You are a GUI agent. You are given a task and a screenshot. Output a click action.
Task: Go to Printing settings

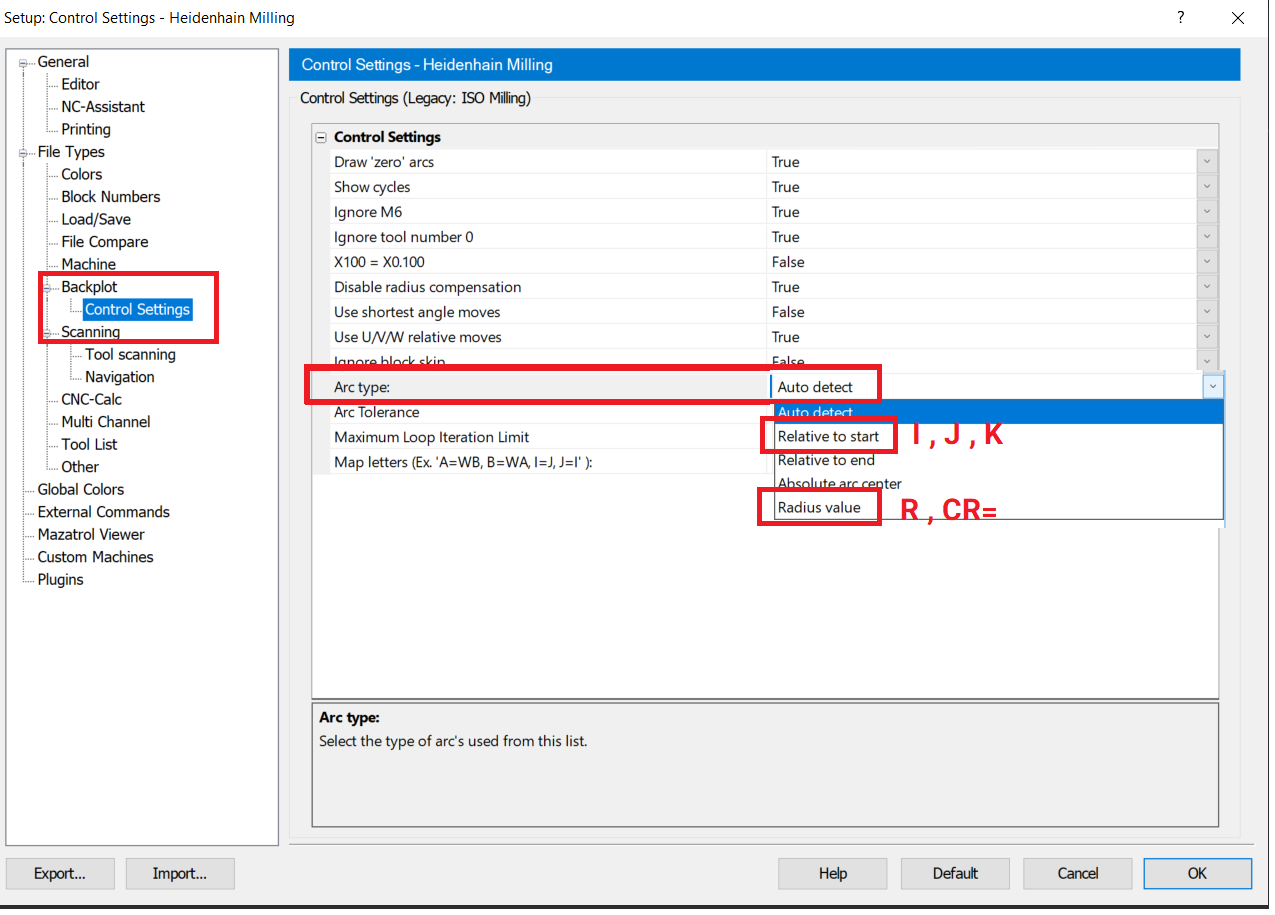(x=86, y=130)
